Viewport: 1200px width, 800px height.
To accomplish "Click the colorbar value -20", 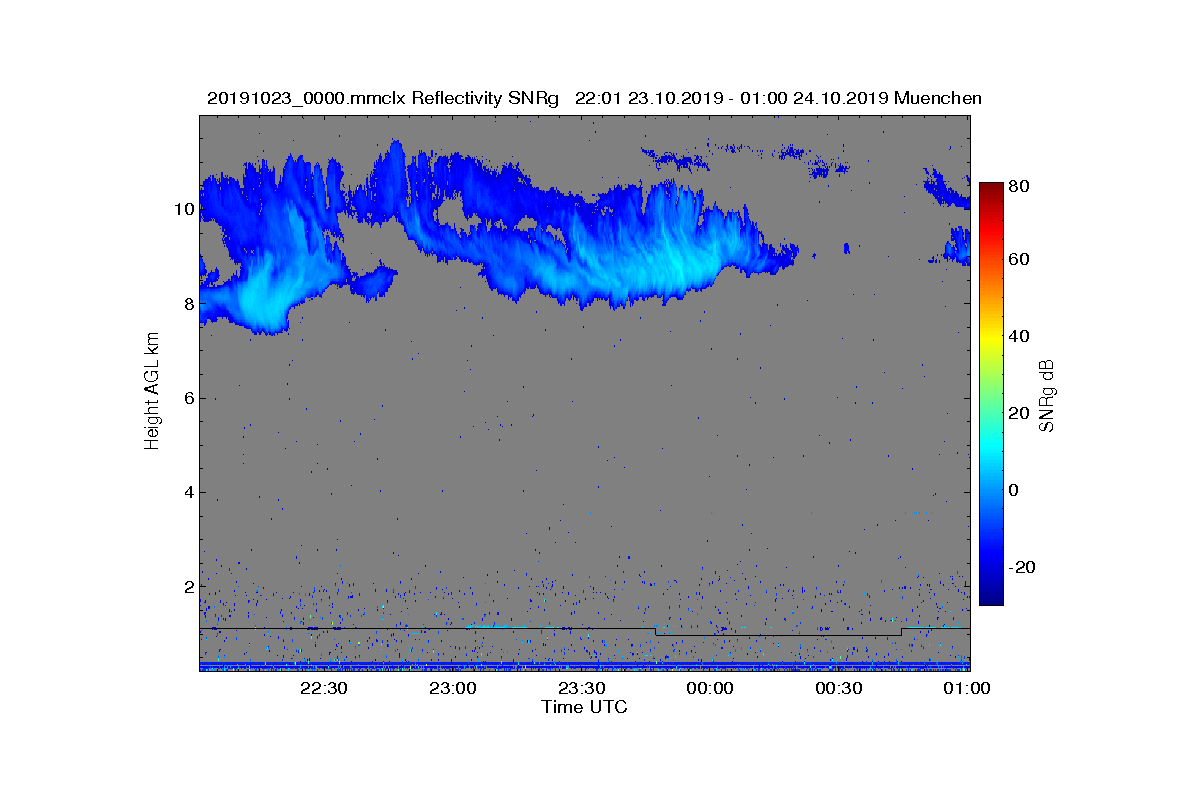I will pos(1024,567).
